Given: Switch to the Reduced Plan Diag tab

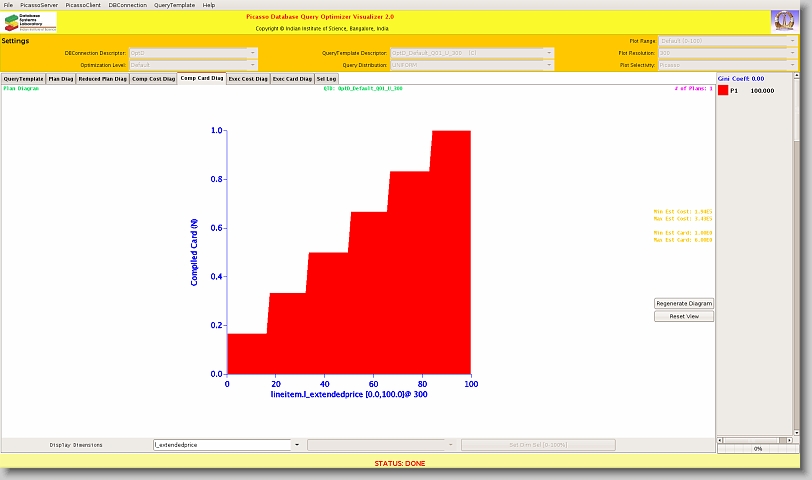Looking at the screenshot, I should tap(102, 78).
